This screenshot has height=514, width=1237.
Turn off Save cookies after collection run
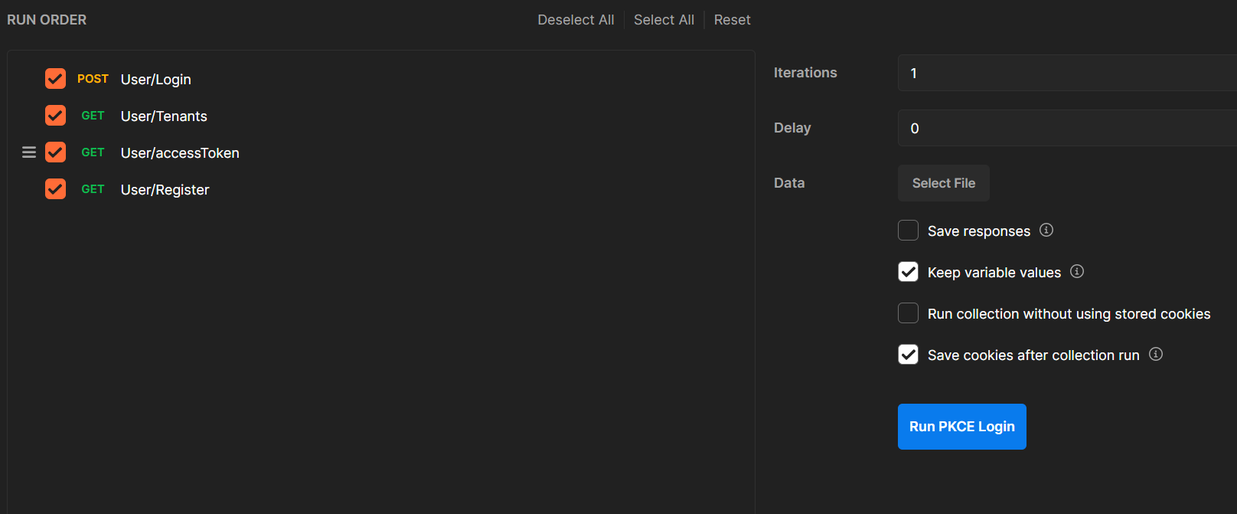point(908,355)
